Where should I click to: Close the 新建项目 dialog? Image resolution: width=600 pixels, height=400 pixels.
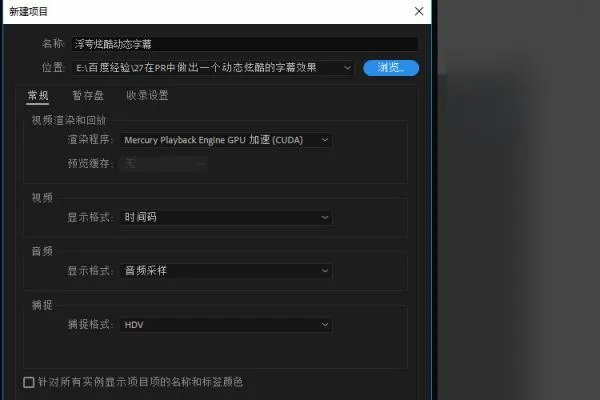pyautogui.click(x=419, y=11)
